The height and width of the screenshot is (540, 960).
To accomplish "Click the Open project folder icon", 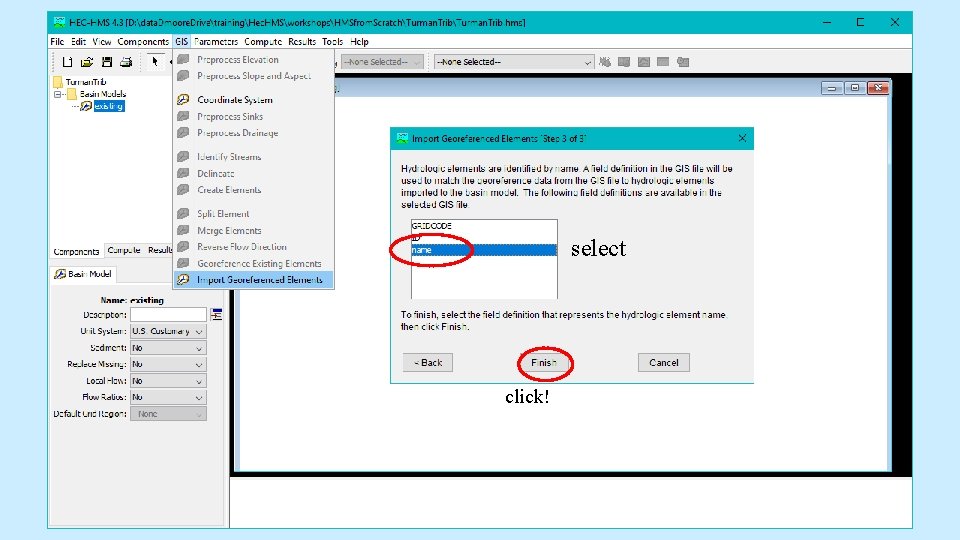I will [x=87, y=62].
